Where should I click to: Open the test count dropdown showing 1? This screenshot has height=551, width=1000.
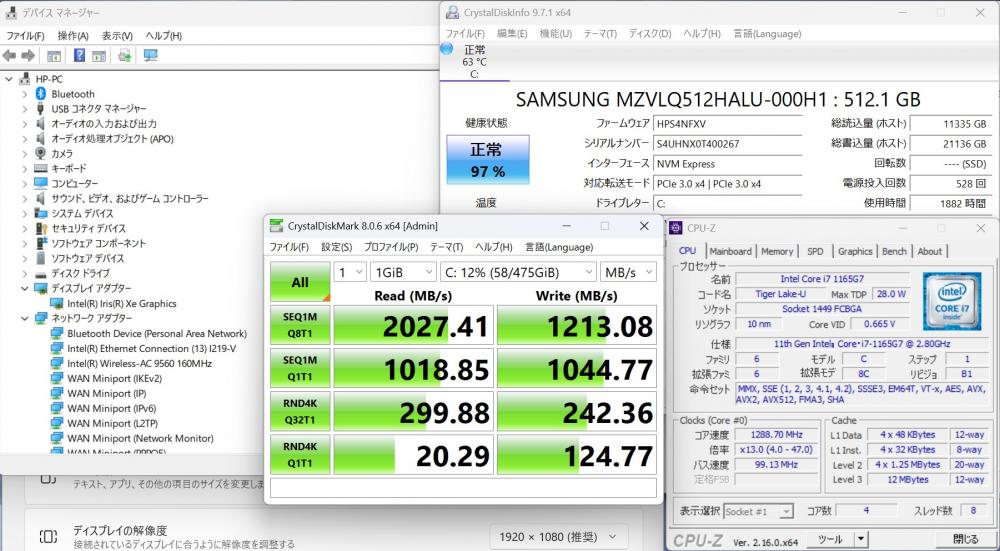(350, 272)
